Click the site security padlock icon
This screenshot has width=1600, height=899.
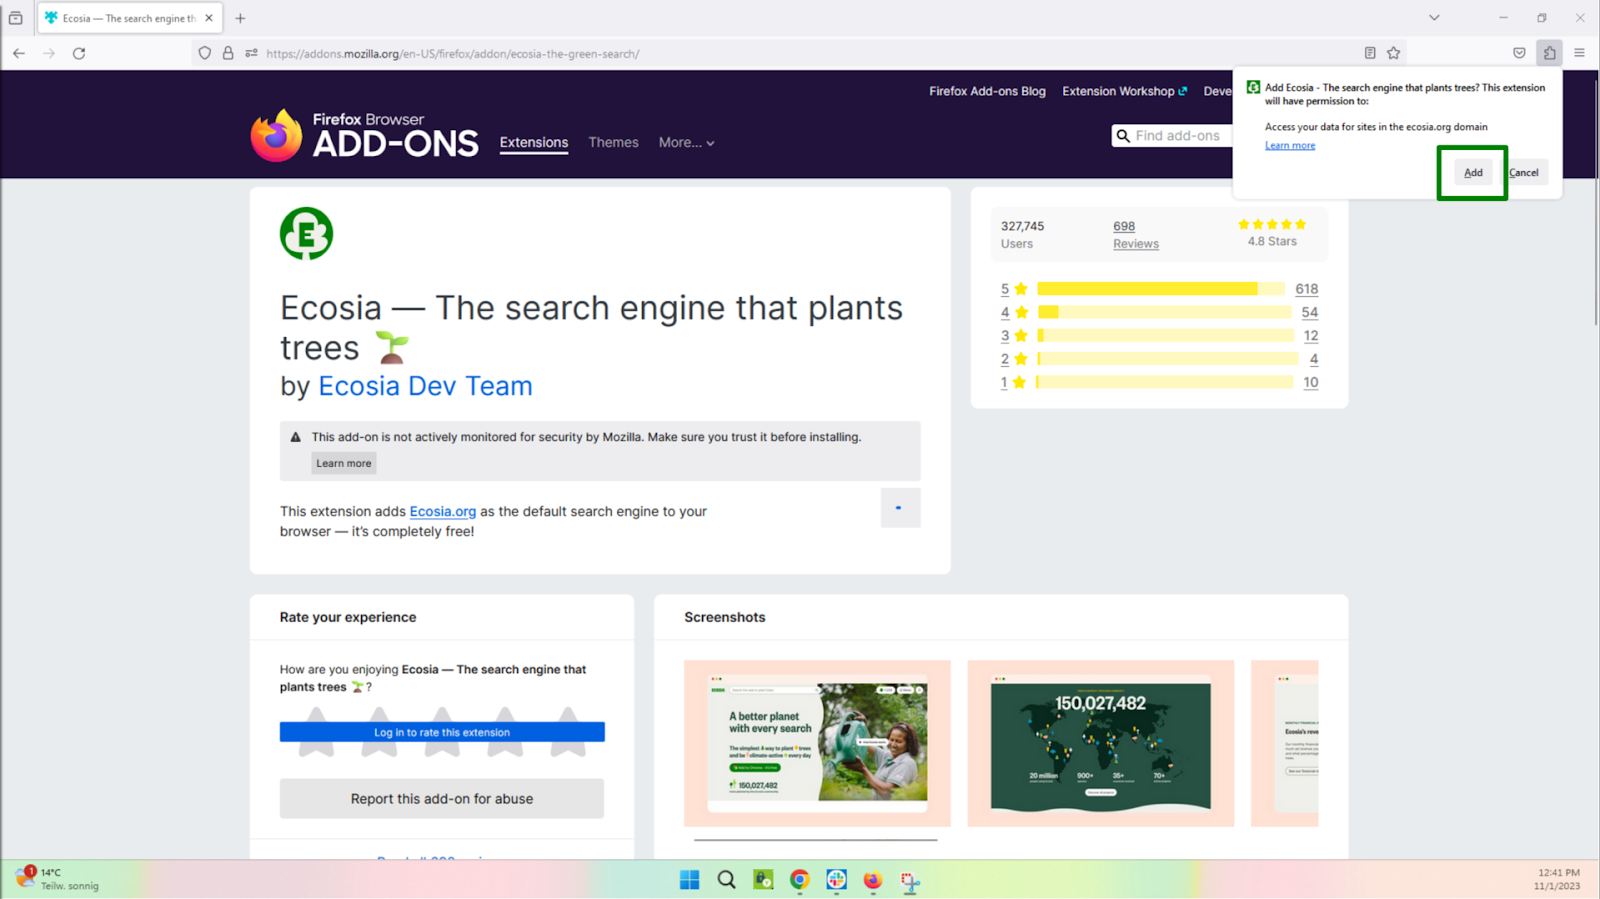click(x=228, y=53)
